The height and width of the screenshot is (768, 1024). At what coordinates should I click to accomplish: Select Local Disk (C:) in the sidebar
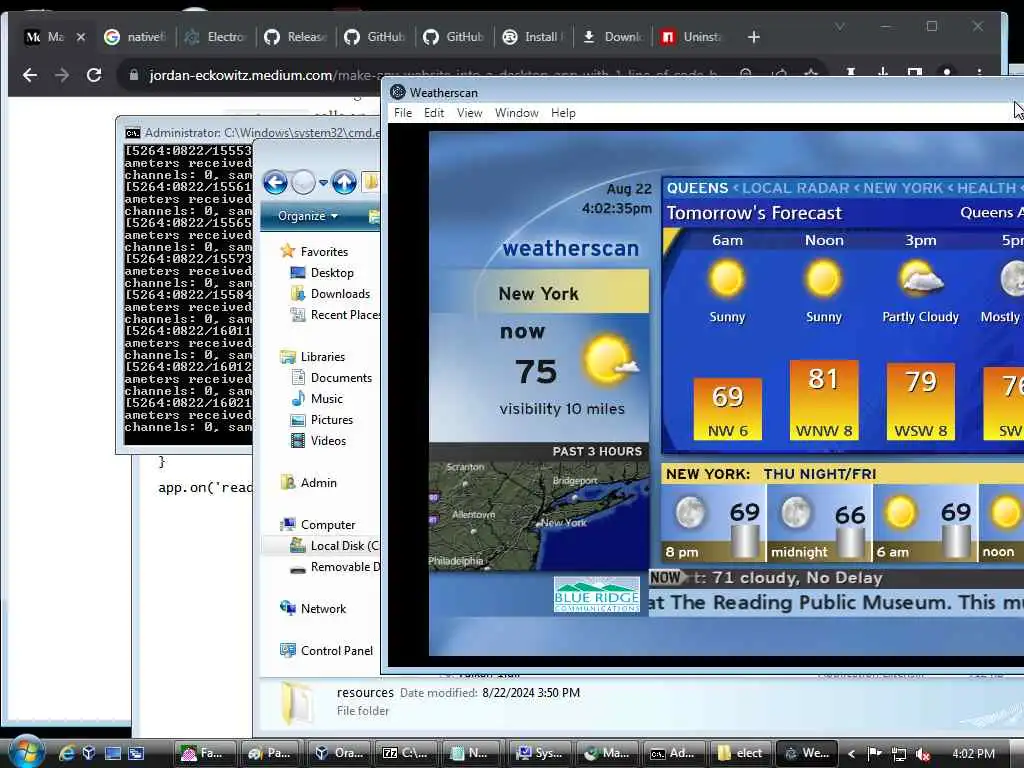coord(334,545)
